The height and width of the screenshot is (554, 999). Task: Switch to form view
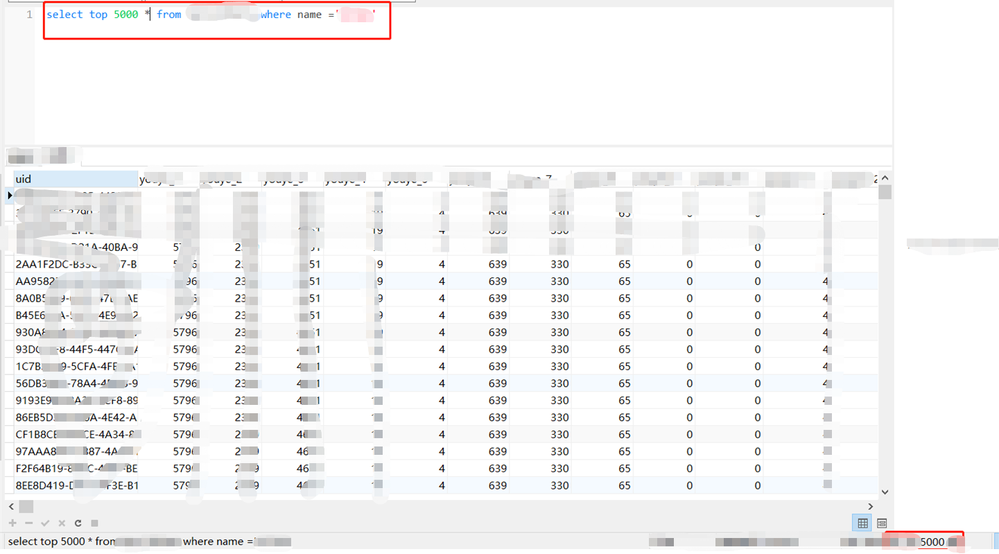[882, 523]
